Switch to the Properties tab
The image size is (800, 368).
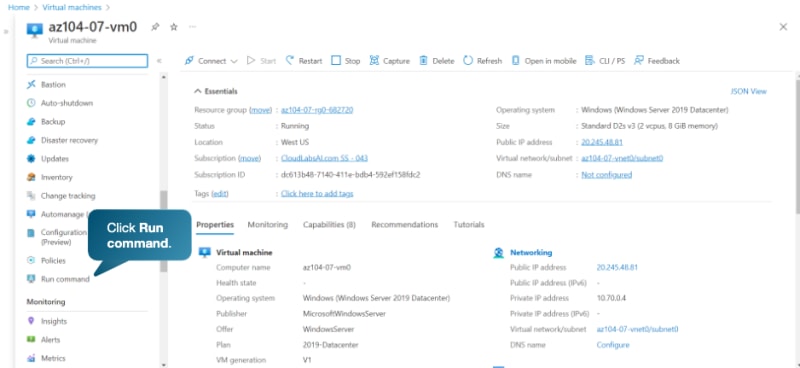(215, 225)
